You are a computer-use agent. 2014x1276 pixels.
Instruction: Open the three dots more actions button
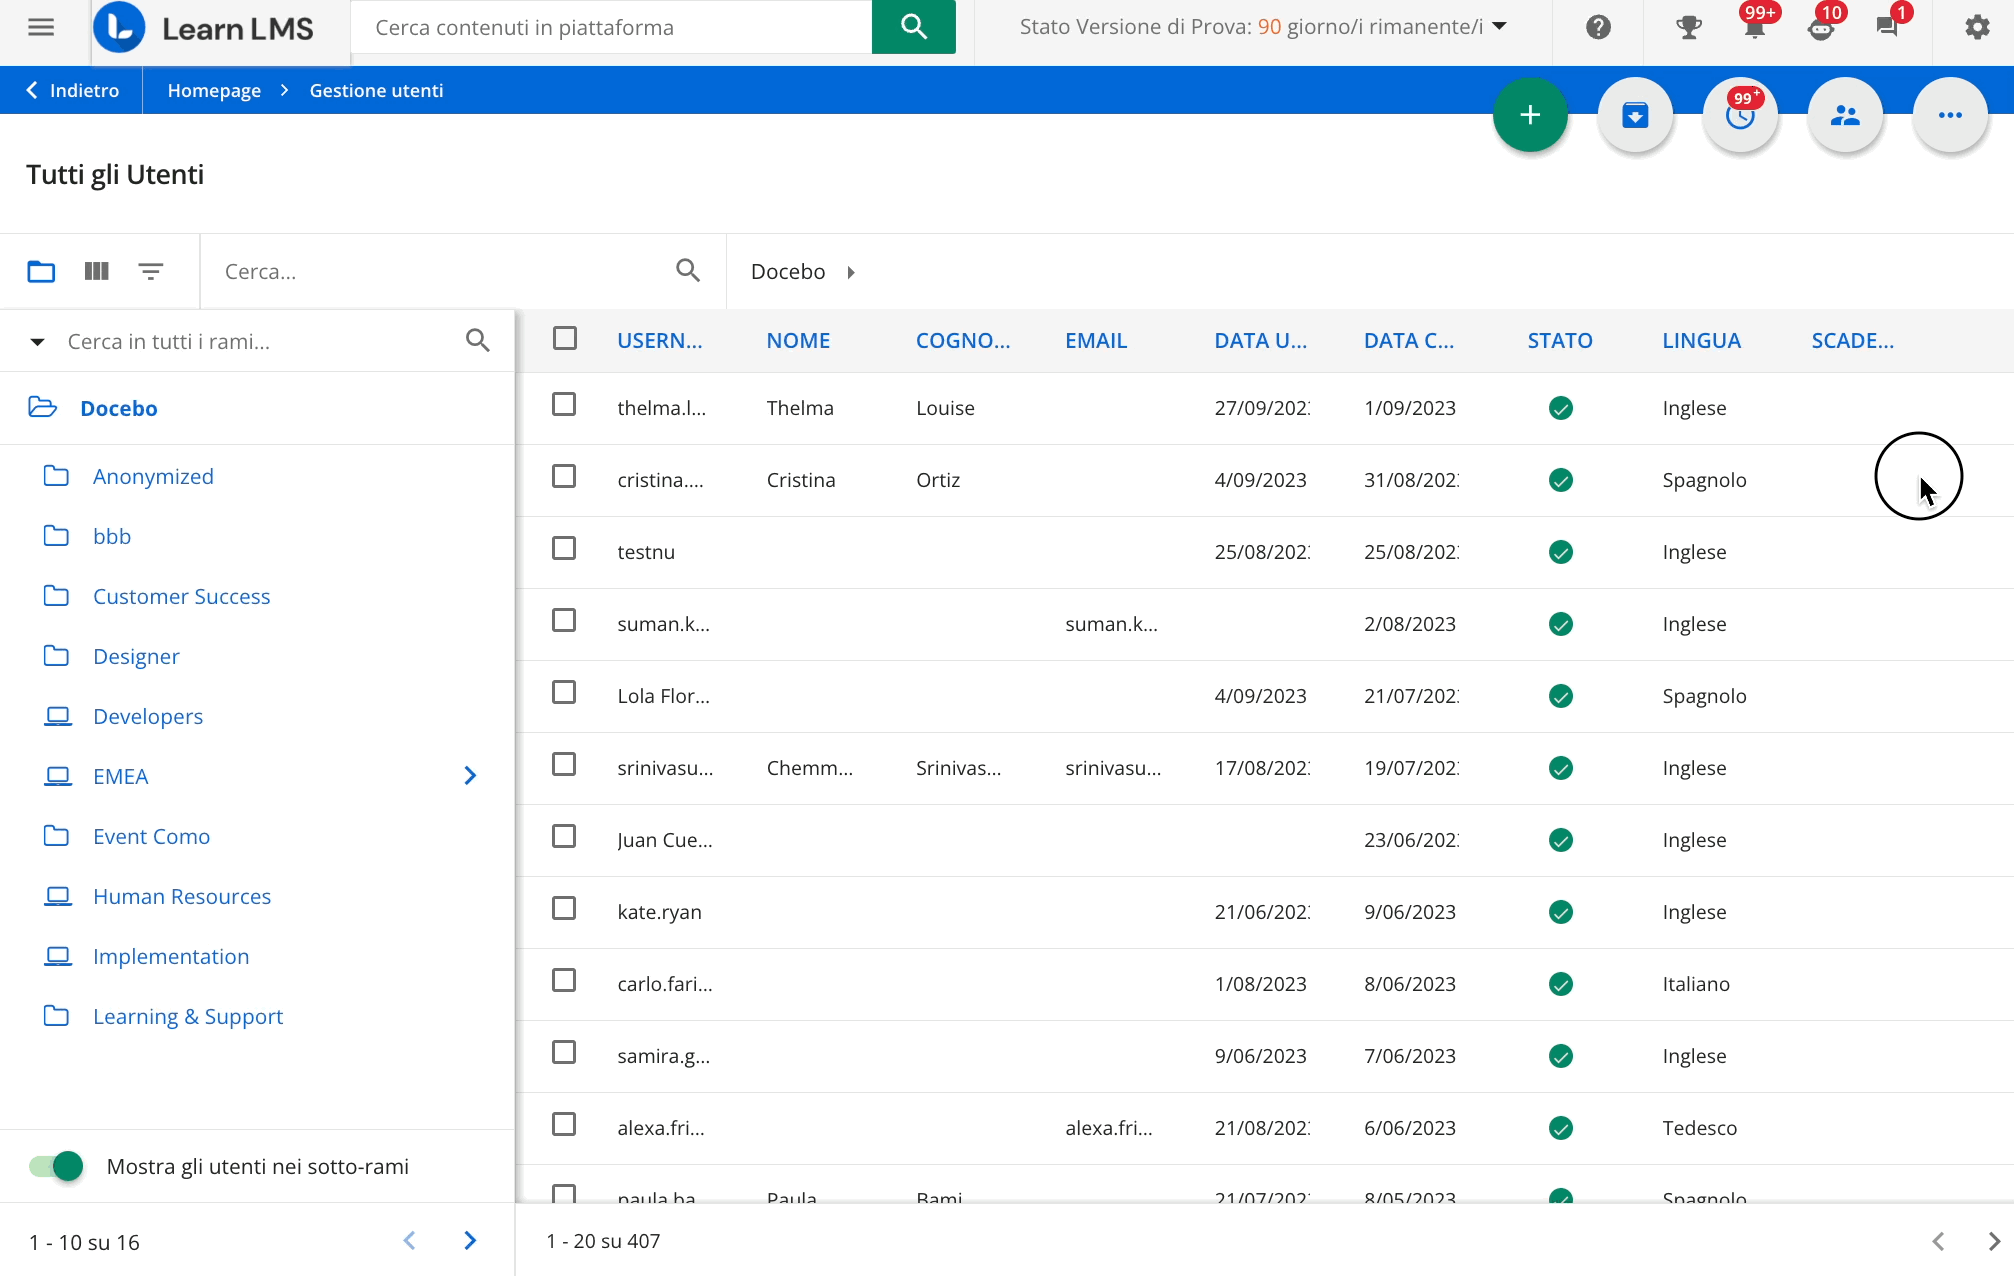[x=1950, y=115]
